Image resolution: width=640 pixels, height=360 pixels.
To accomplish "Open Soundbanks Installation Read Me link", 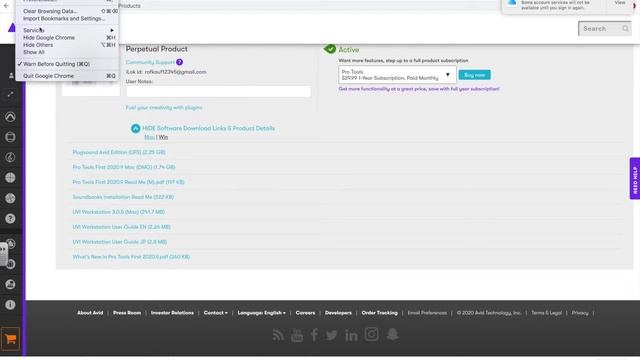I will [x=123, y=197].
